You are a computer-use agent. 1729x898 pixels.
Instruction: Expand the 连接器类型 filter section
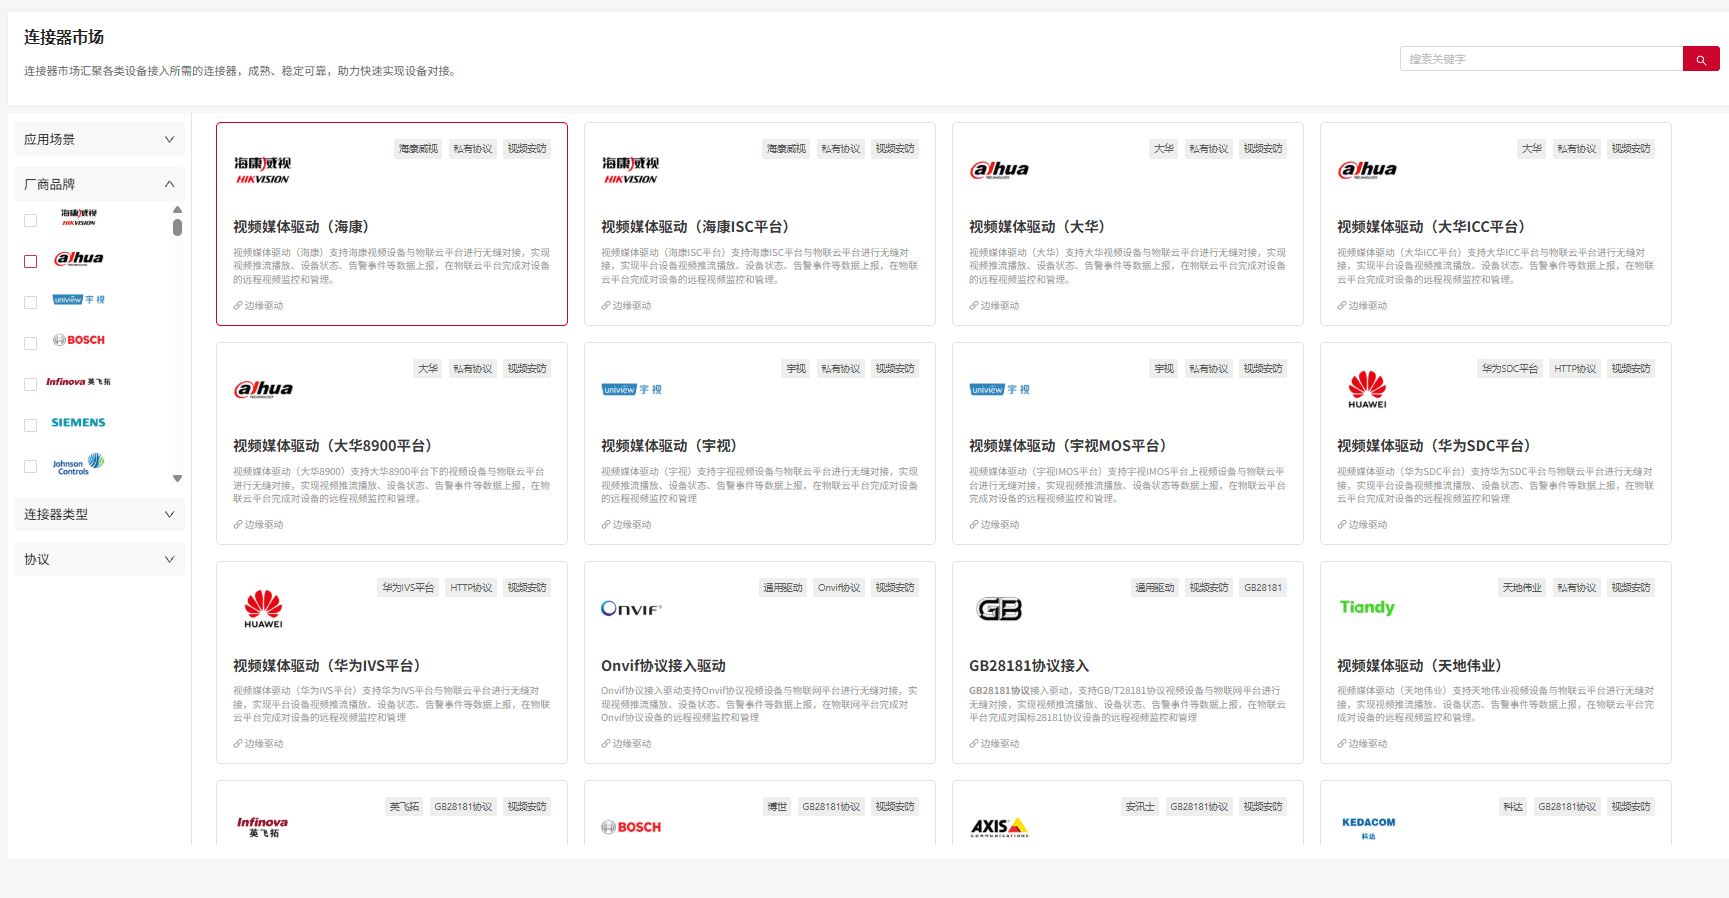pyautogui.click(x=99, y=514)
